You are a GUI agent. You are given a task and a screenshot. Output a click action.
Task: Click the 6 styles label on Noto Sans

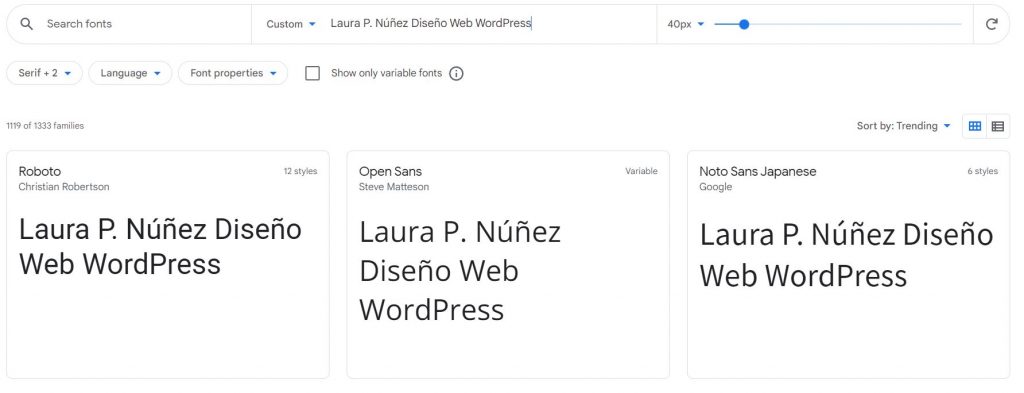click(x=983, y=171)
